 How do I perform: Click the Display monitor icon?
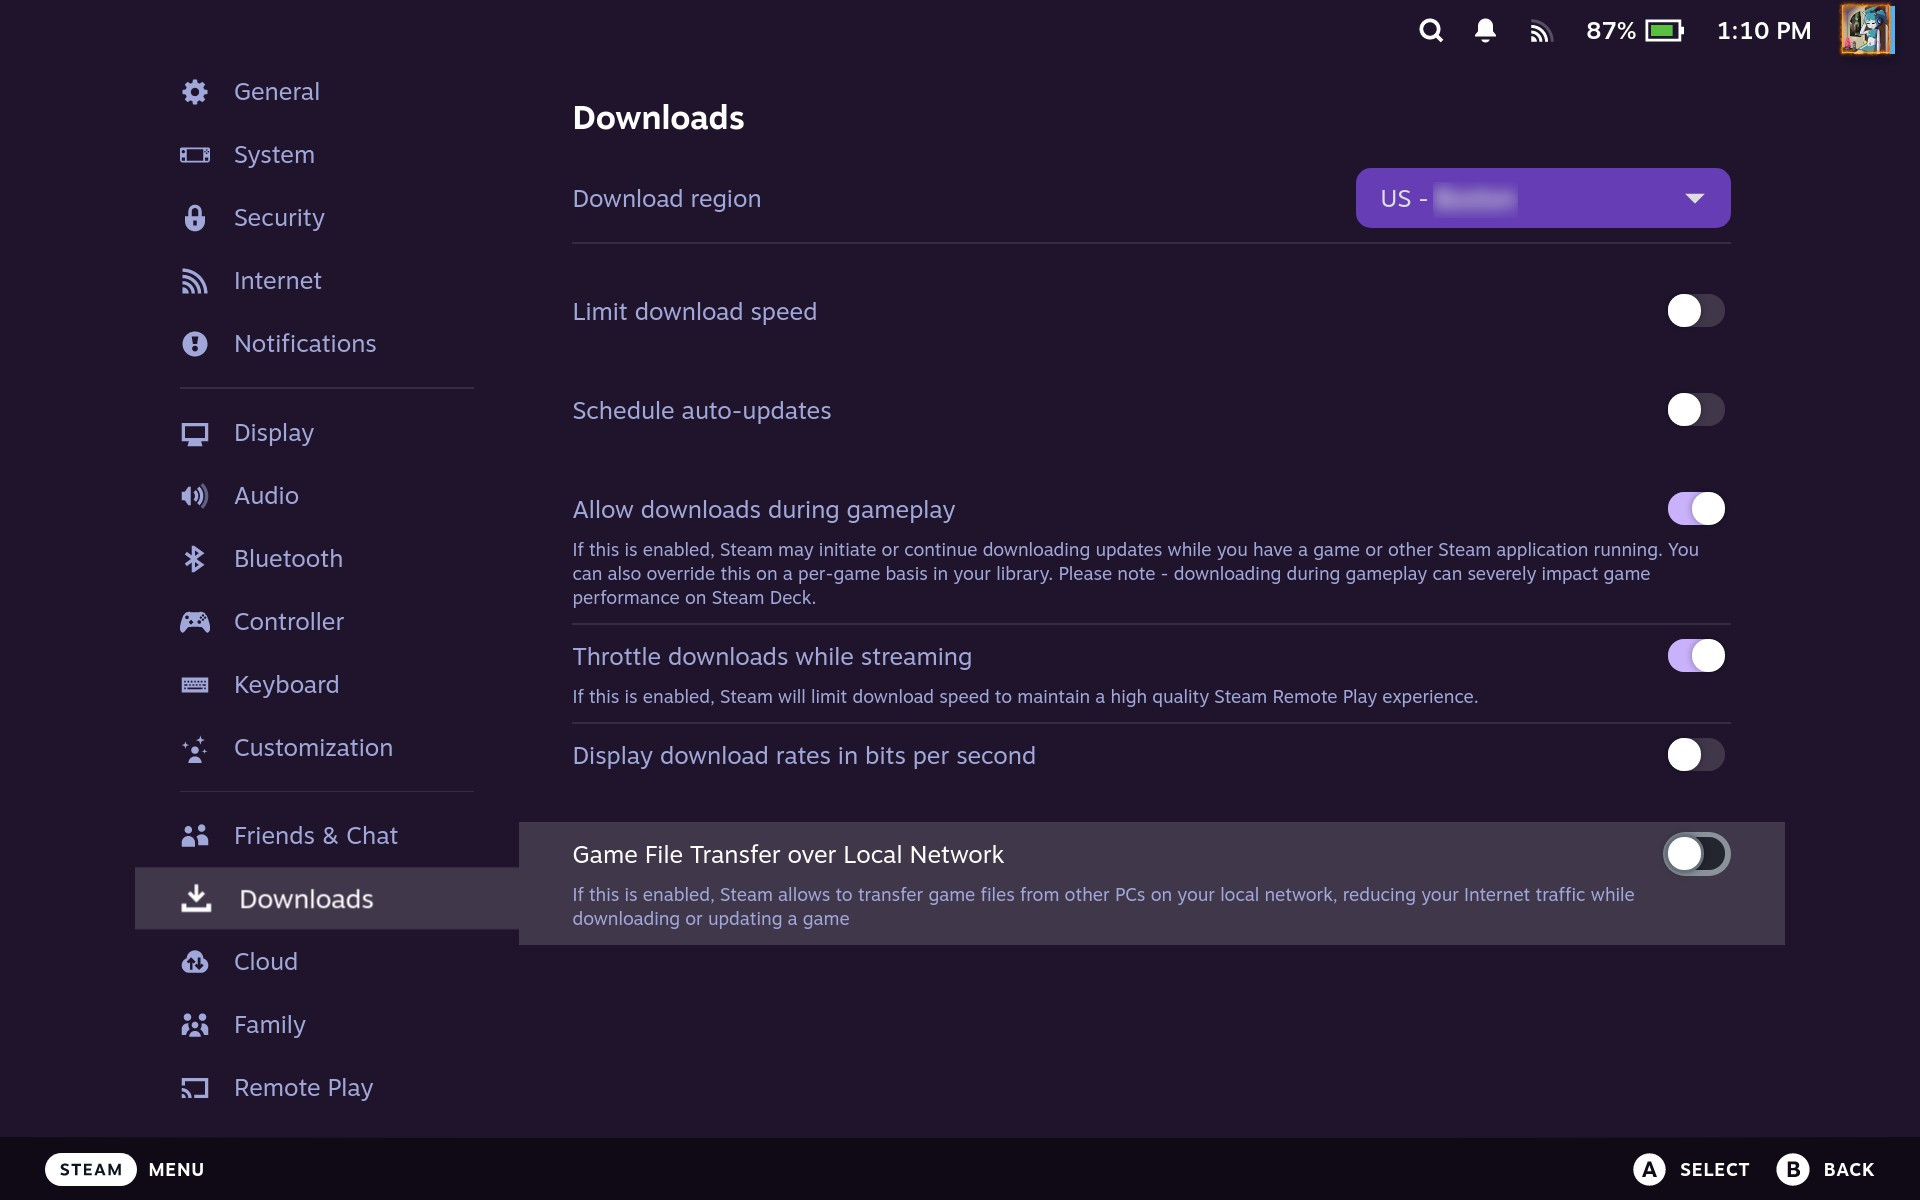point(195,433)
